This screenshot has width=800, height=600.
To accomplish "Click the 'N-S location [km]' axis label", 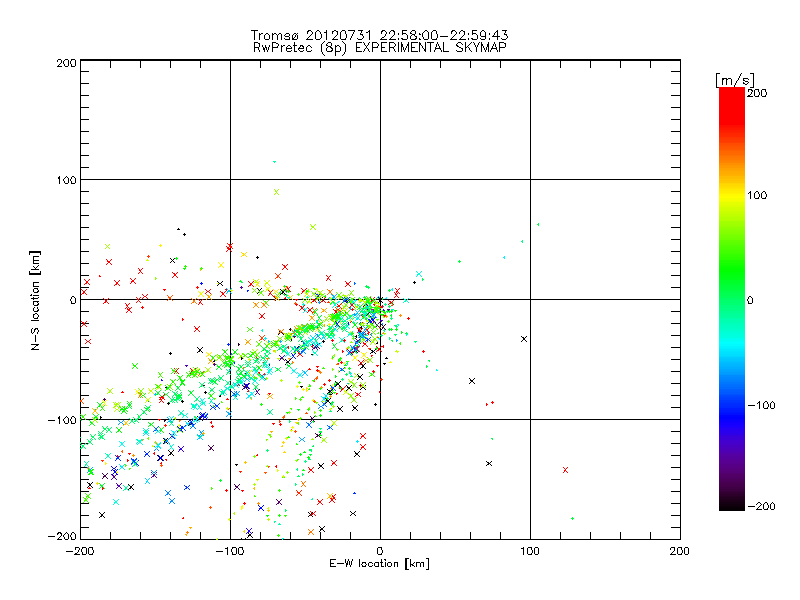I will (x=35, y=300).
